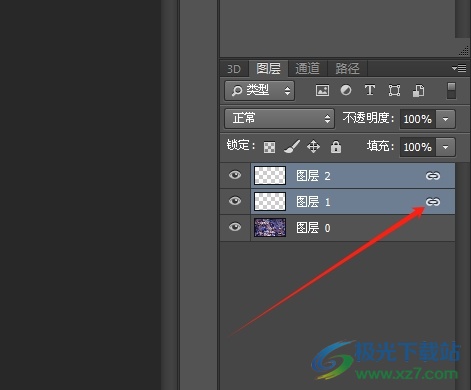Viewport: 471px width, 390px height.
Task: Select the 图层 0 image thumbnail
Action: tap(270, 227)
